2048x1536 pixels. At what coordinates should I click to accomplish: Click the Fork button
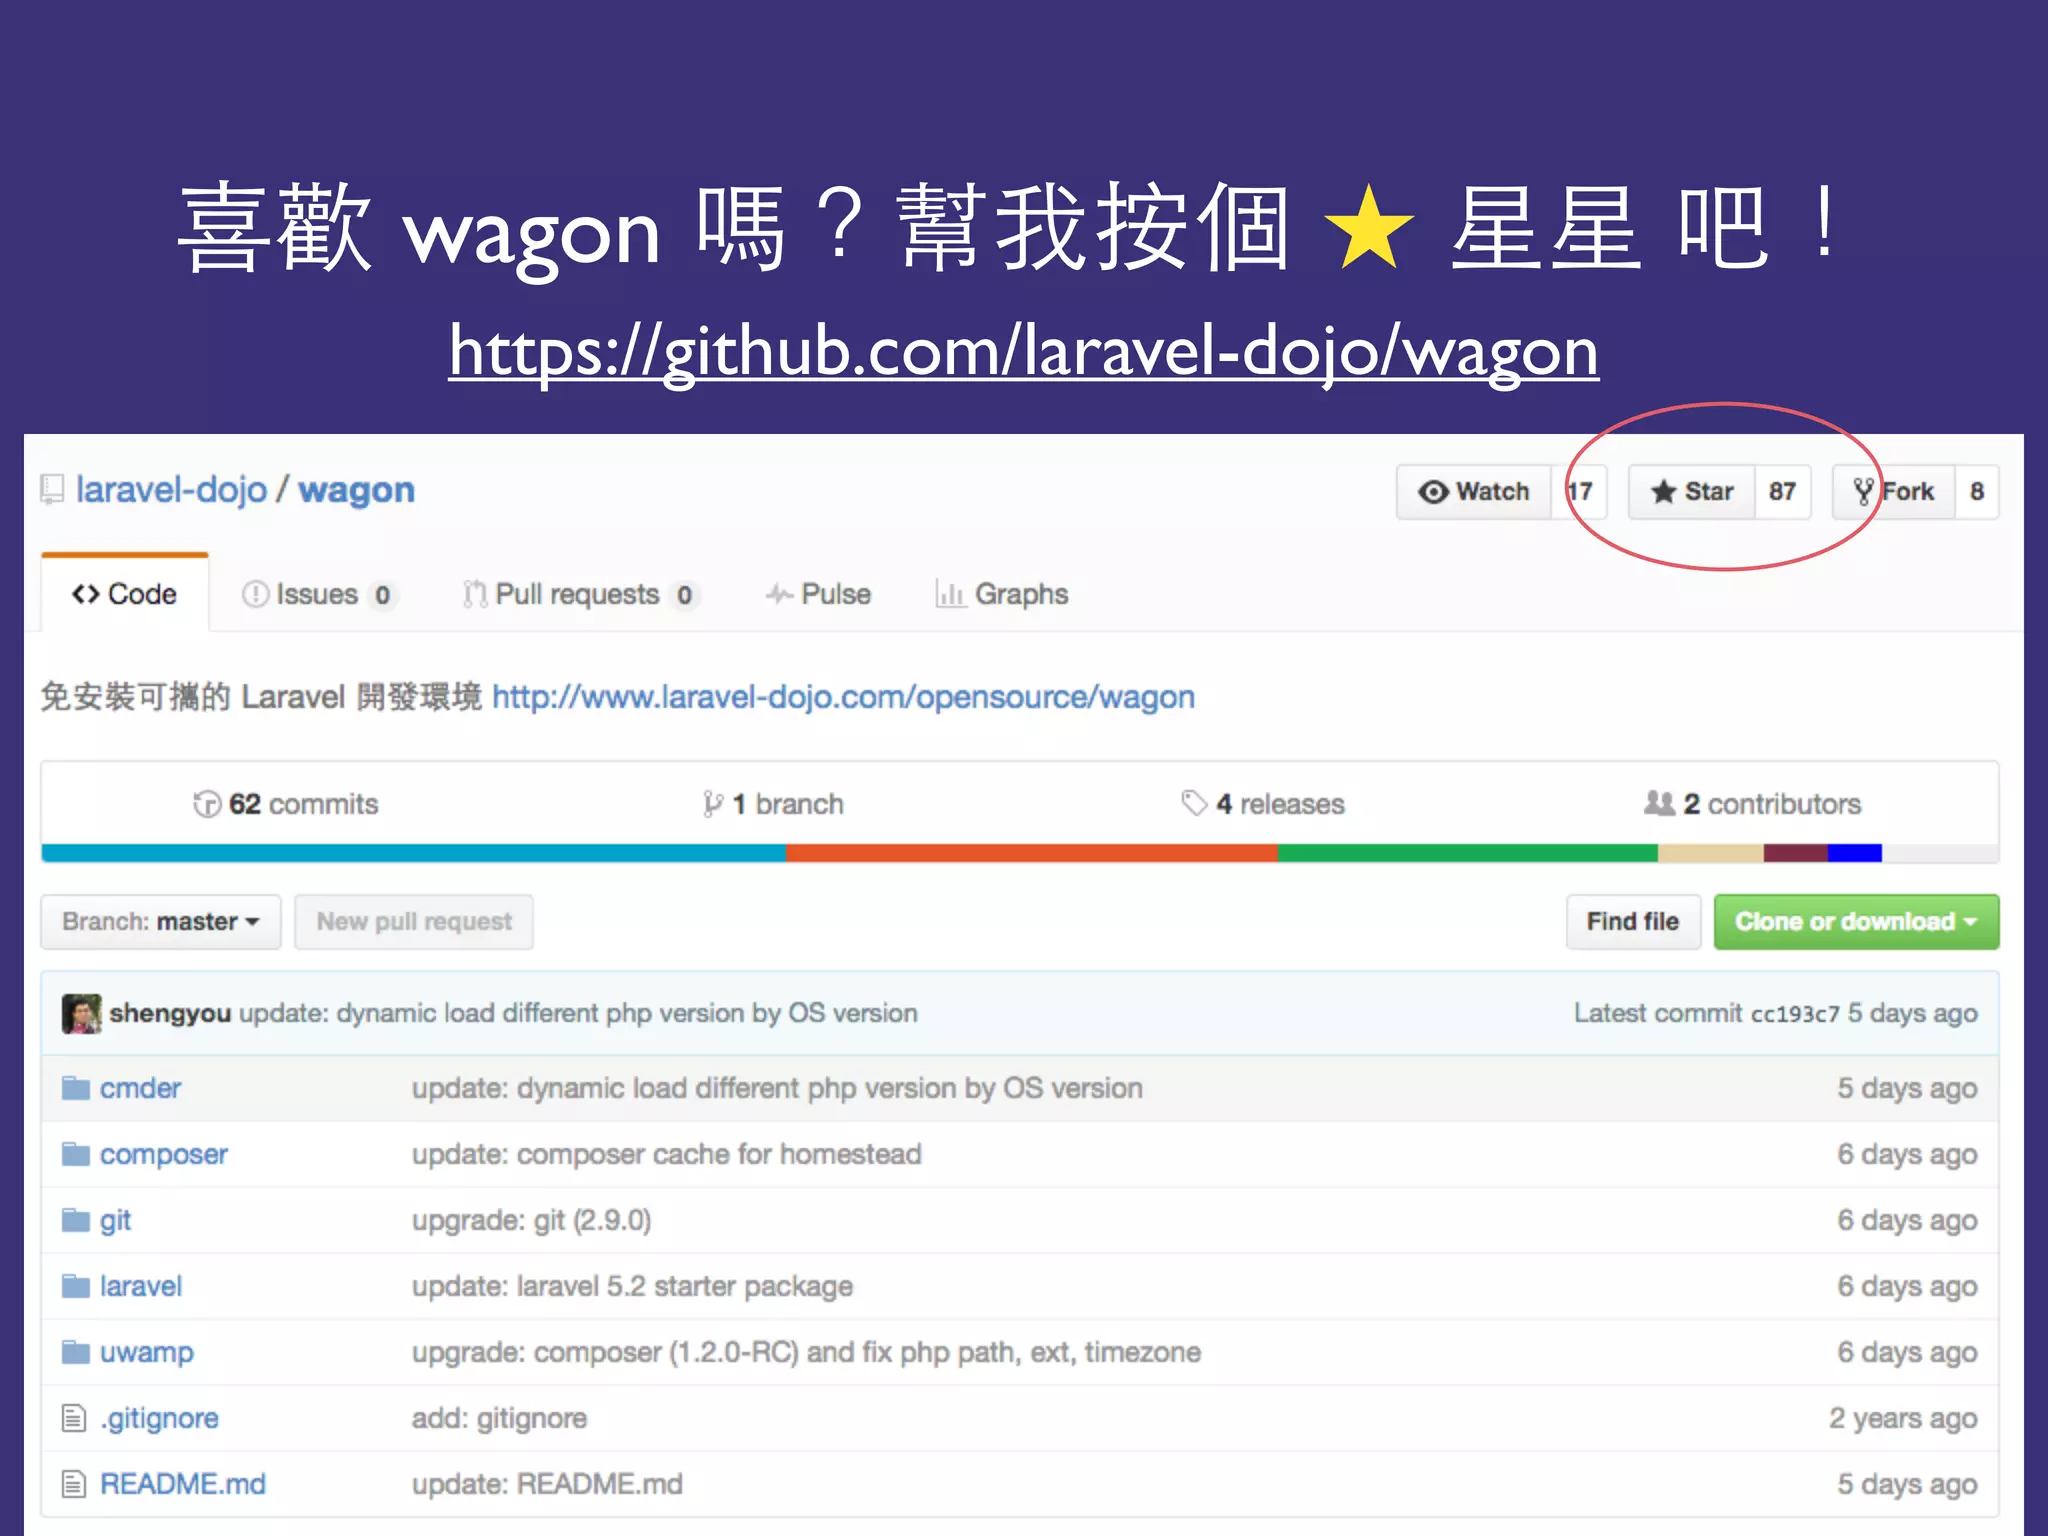pos(1894,492)
